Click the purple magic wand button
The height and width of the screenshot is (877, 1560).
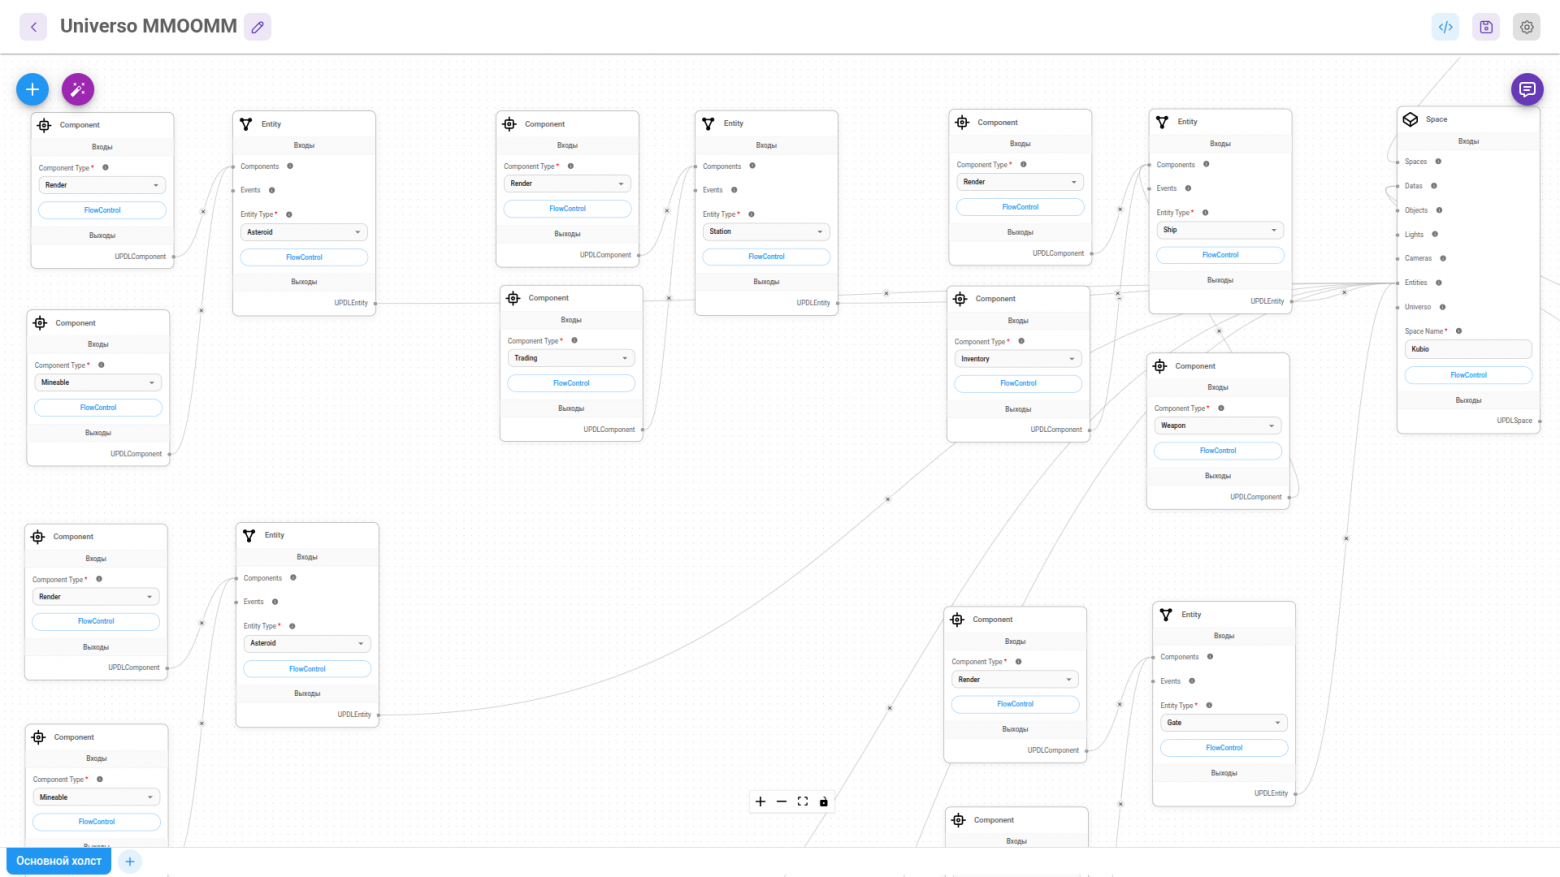point(78,89)
